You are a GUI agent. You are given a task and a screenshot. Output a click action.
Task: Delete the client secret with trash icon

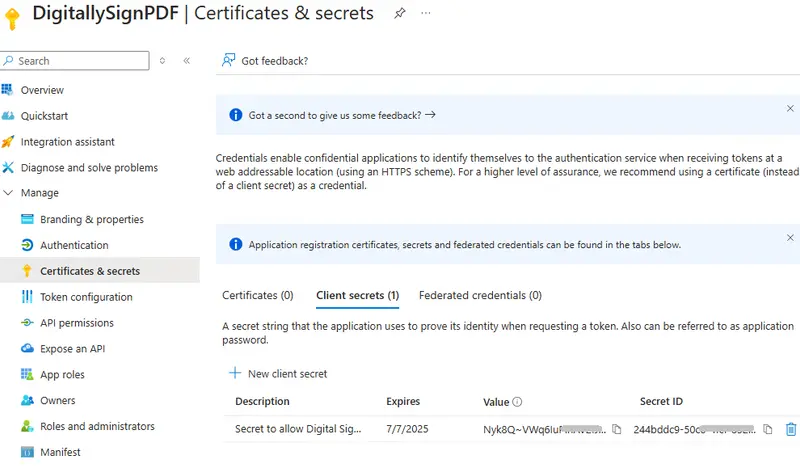[x=791, y=429]
